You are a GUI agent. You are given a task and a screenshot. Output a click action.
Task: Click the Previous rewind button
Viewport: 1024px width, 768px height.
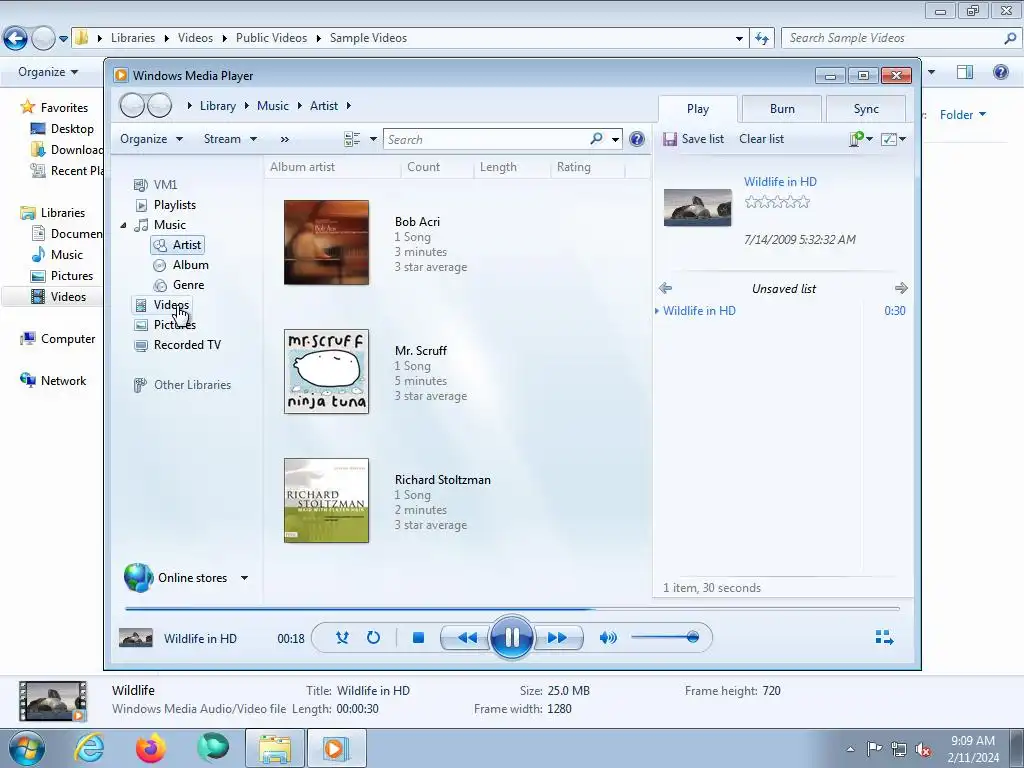[466, 638]
